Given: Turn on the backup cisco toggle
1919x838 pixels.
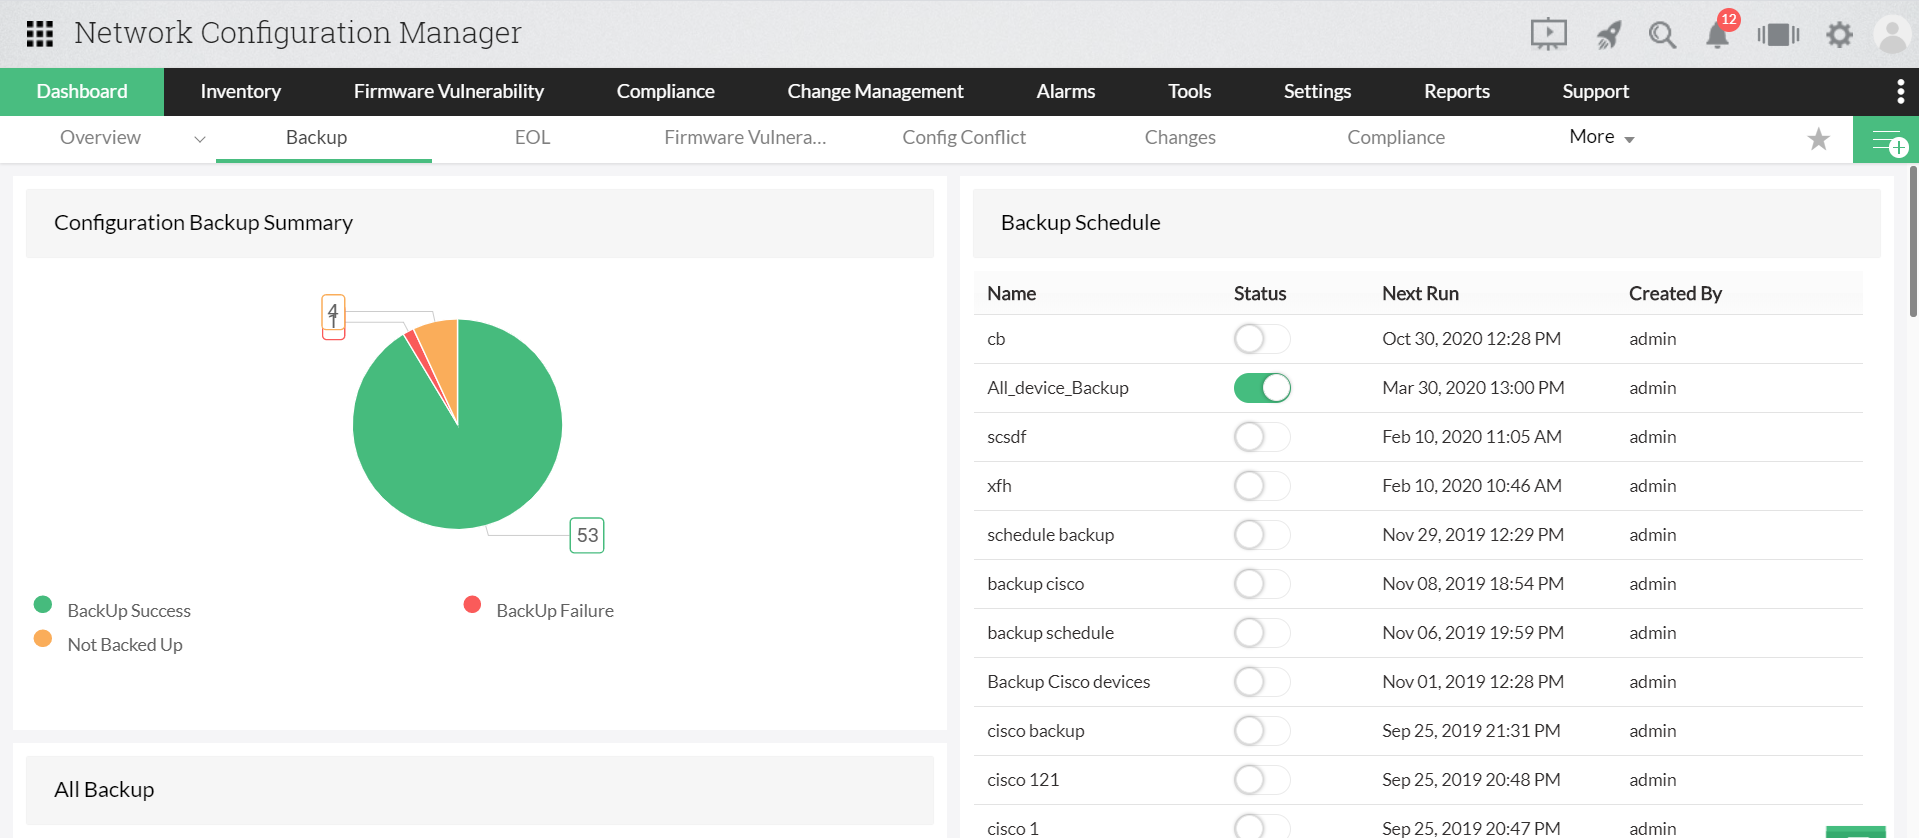Looking at the screenshot, I should coord(1262,584).
